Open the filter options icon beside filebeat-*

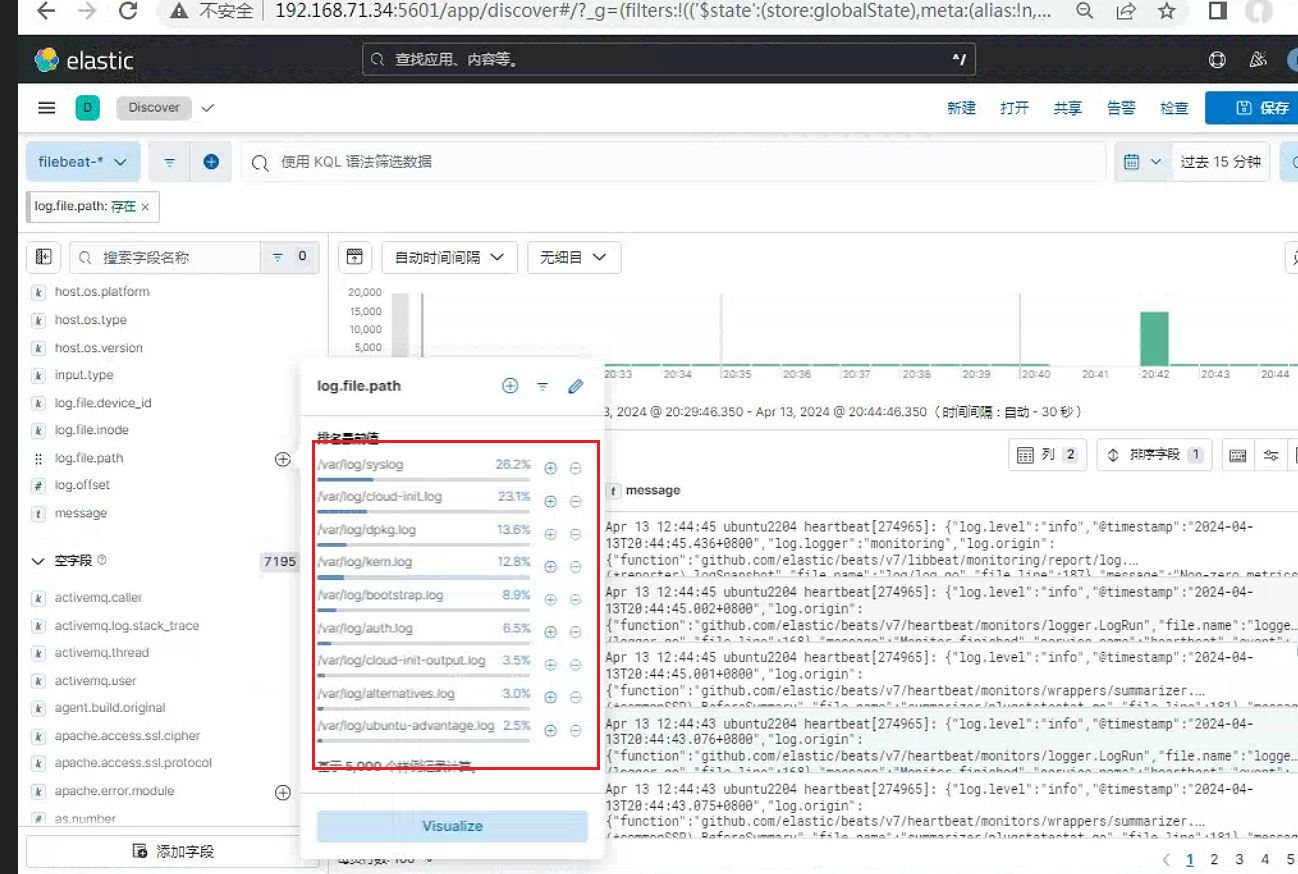pos(170,161)
